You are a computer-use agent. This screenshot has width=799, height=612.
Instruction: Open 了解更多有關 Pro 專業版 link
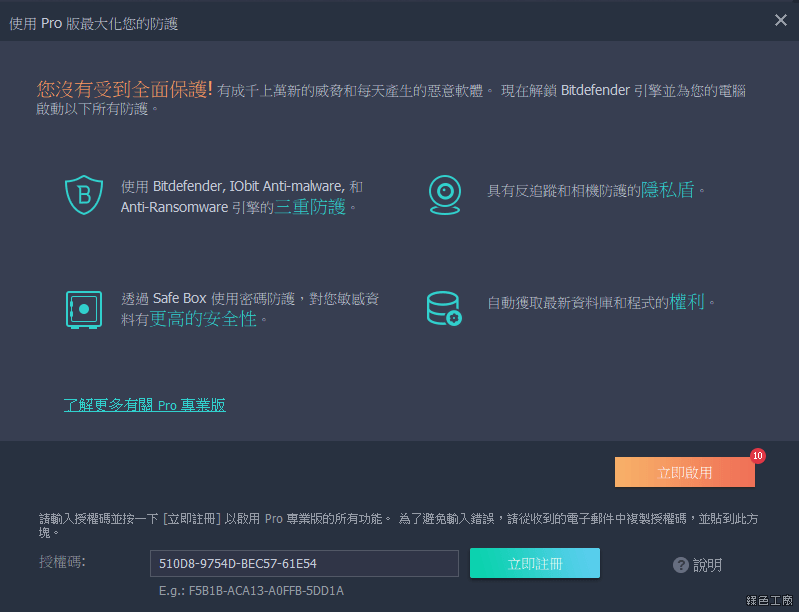pyautogui.click(x=145, y=405)
